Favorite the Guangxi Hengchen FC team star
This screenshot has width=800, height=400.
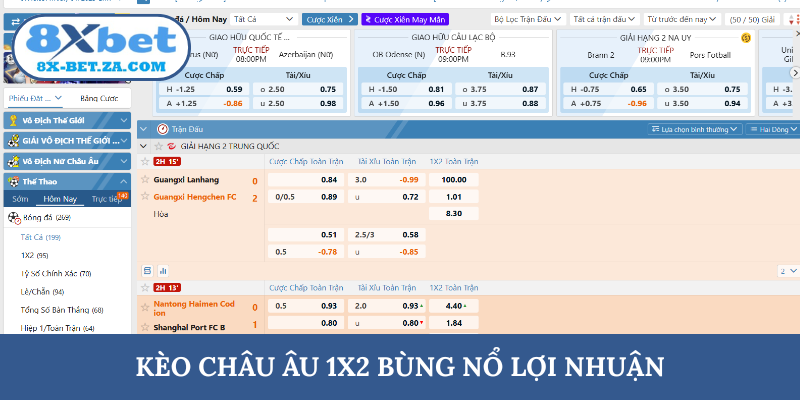pos(145,196)
